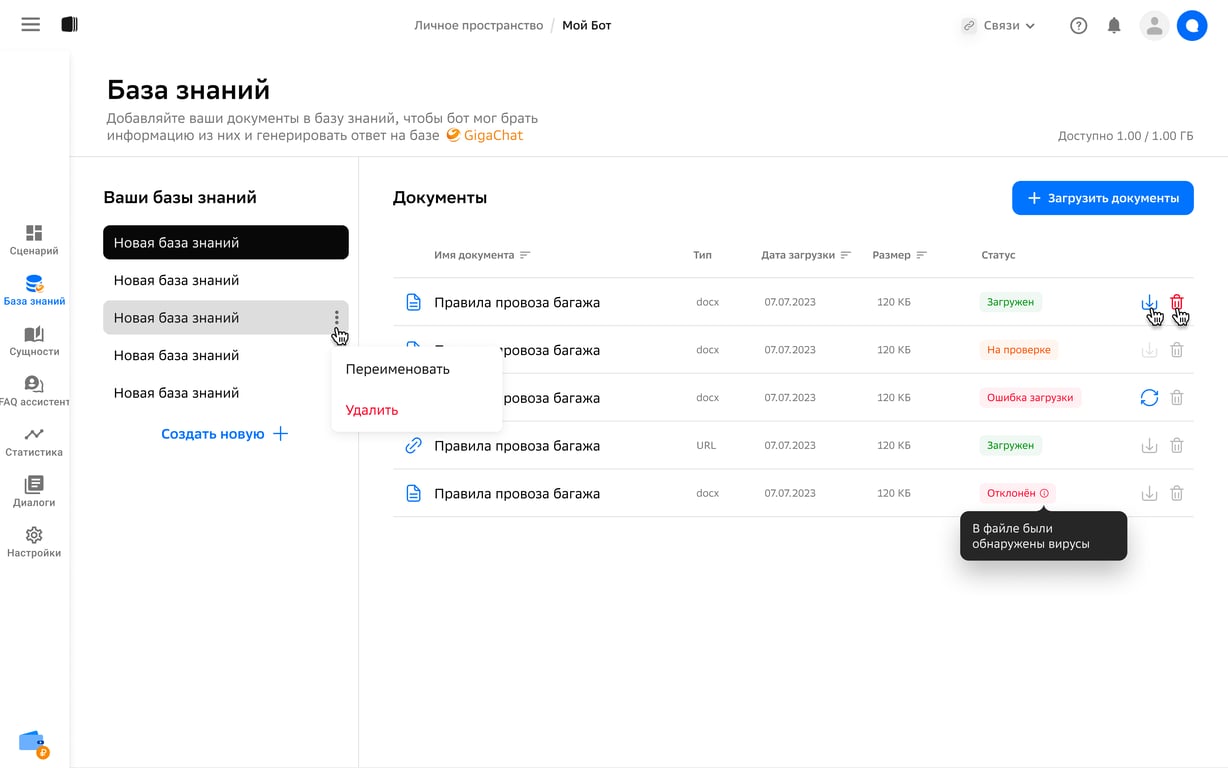Open the notifications bell
Screen dimensions: 1228x768
coord(1114,26)
